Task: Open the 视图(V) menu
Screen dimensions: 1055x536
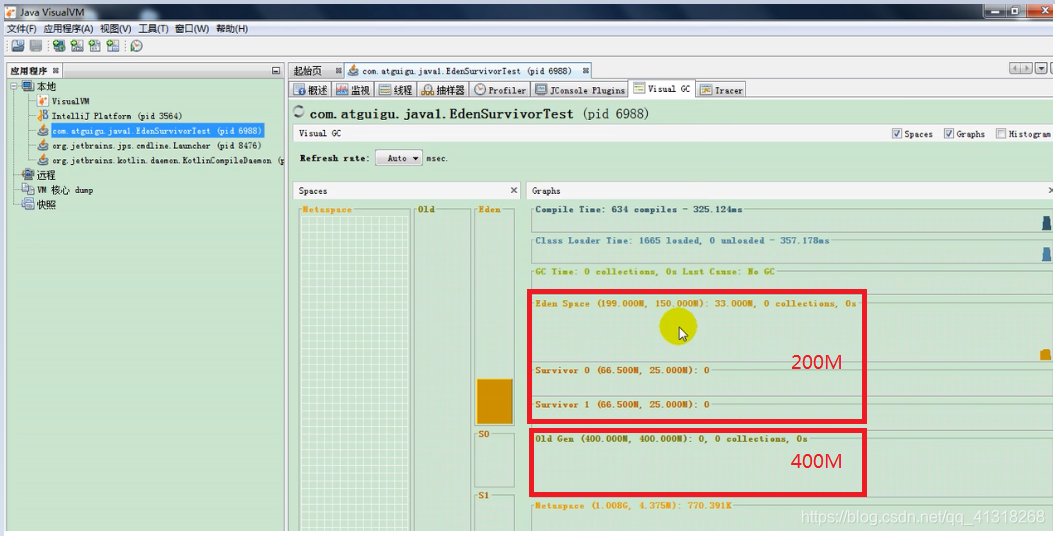Action: (116, 29)
